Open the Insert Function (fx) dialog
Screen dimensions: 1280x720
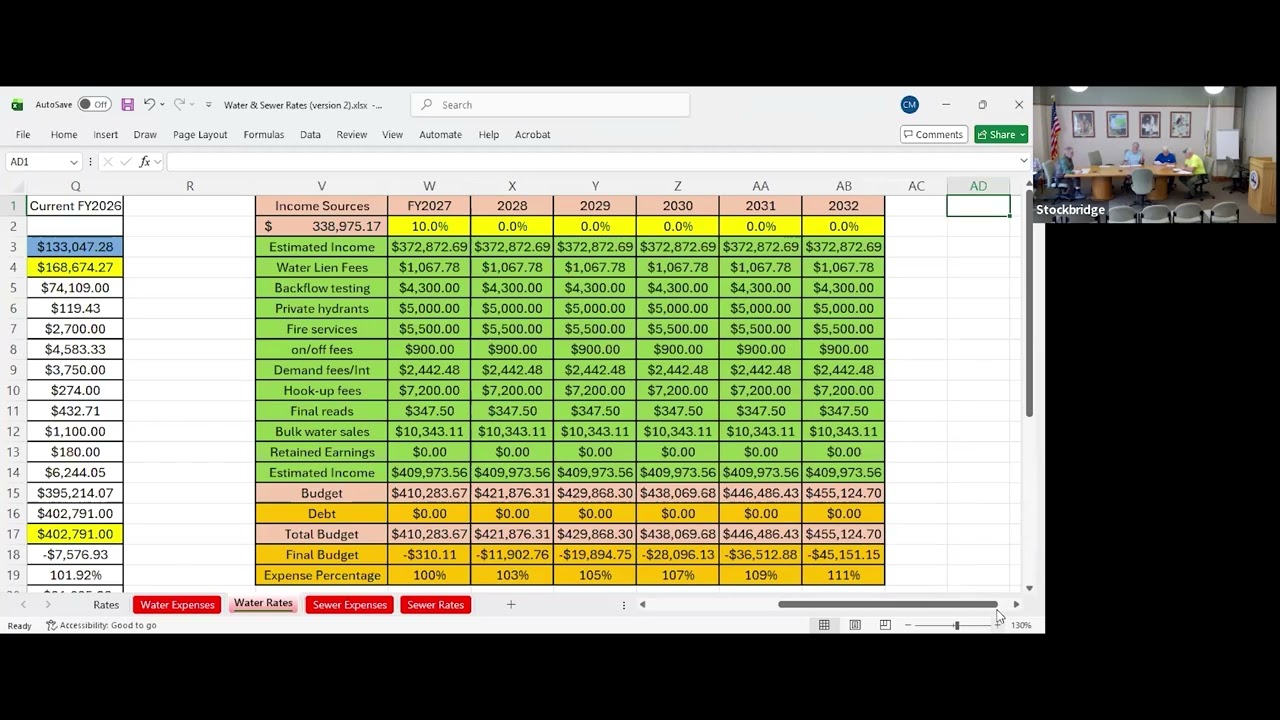[145, 162]
